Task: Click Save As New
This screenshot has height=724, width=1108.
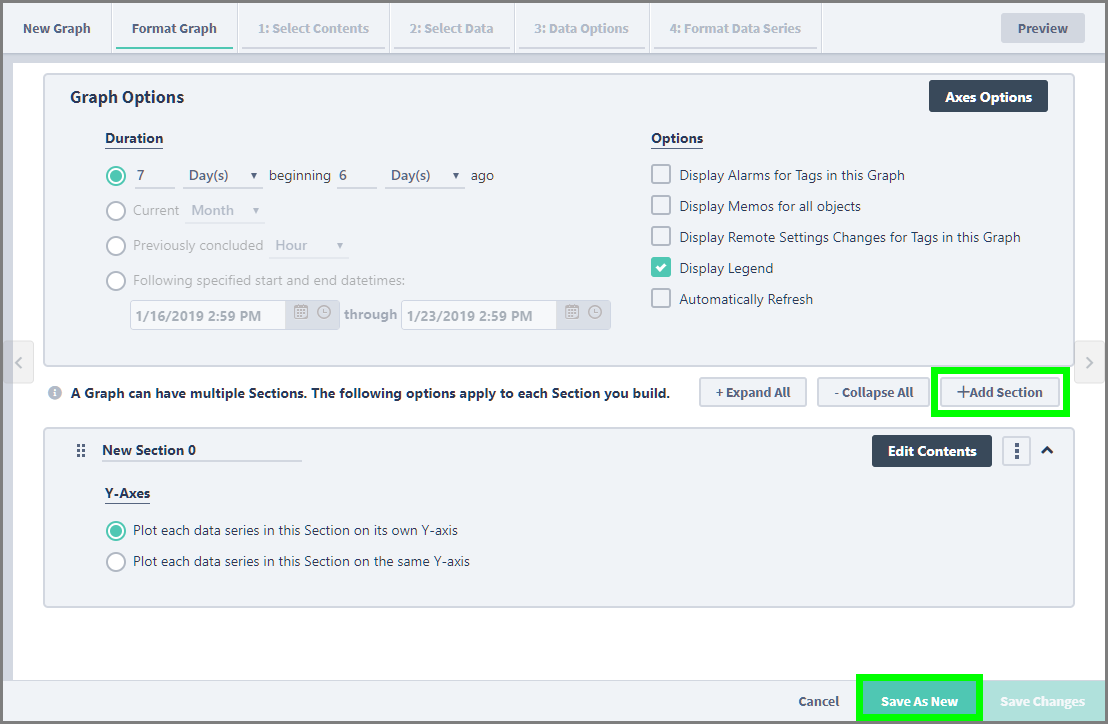Action: tap(919, 701)
